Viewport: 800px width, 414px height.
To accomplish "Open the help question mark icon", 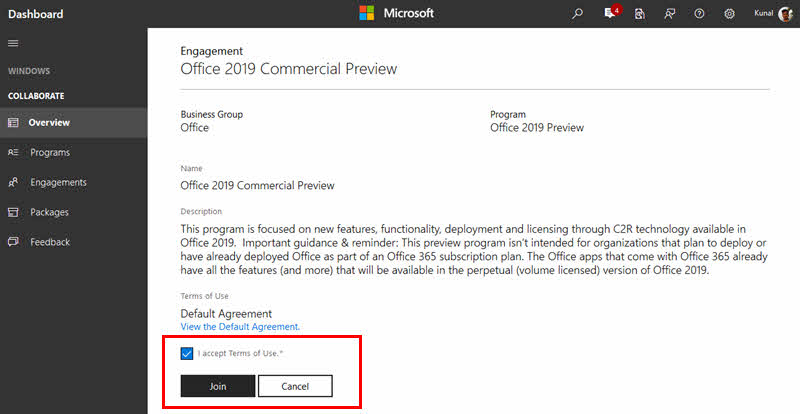I will coord(699,14).
